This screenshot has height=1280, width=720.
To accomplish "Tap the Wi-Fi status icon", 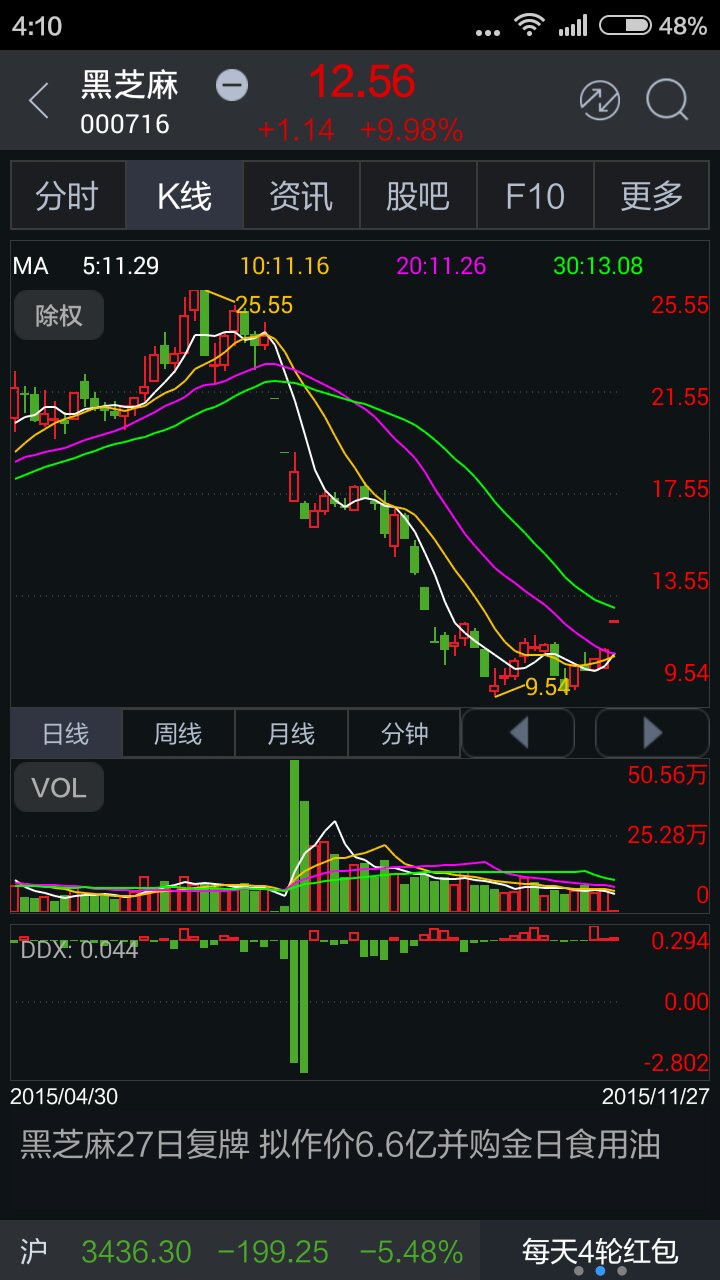I will click(x=529, y=26).
